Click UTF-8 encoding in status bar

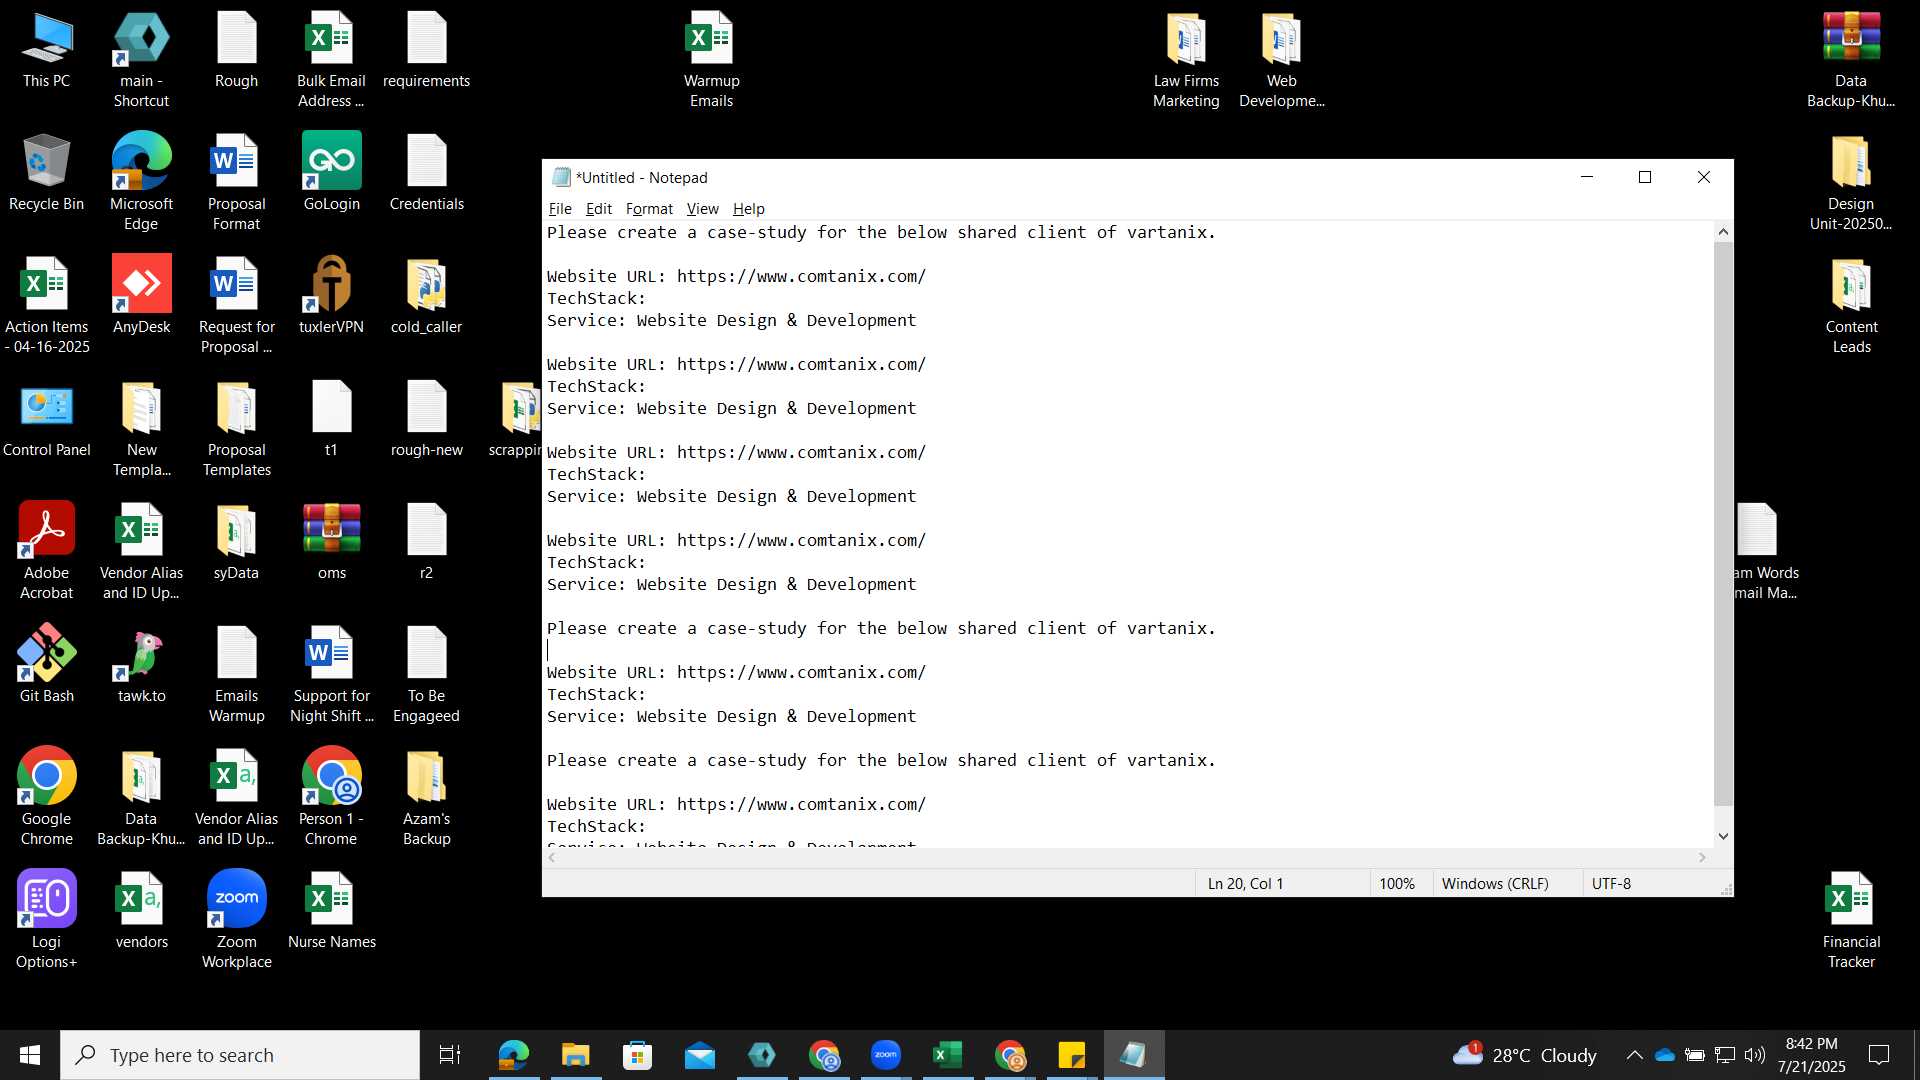point(1611,884)
